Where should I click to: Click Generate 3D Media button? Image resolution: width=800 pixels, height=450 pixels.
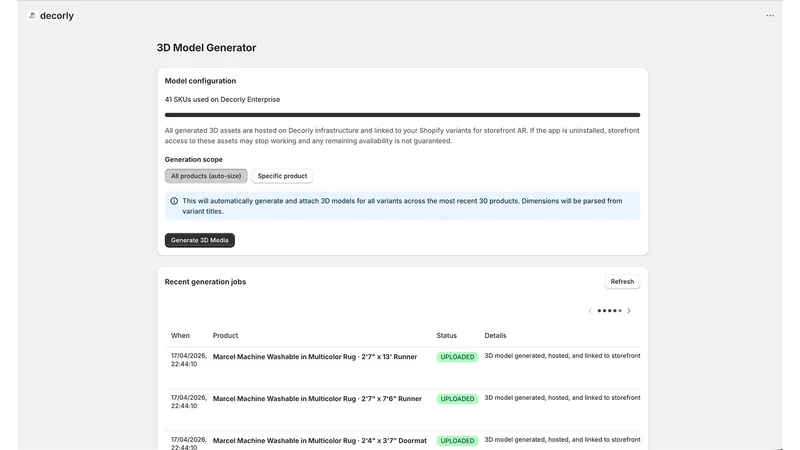pos(199,240)
